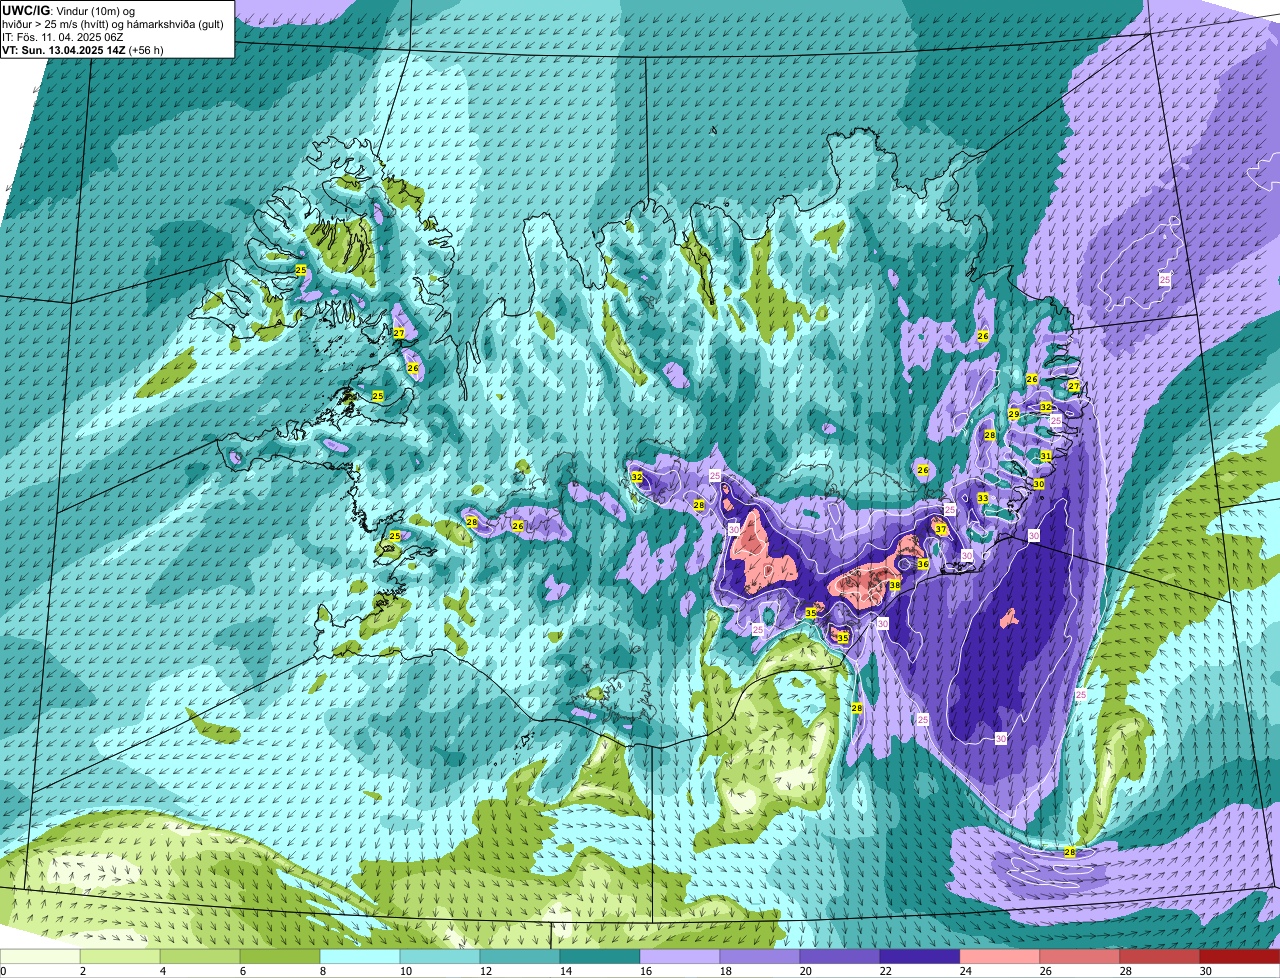Click the 18–20 m/s purple legend swatch

click(760, 956)
